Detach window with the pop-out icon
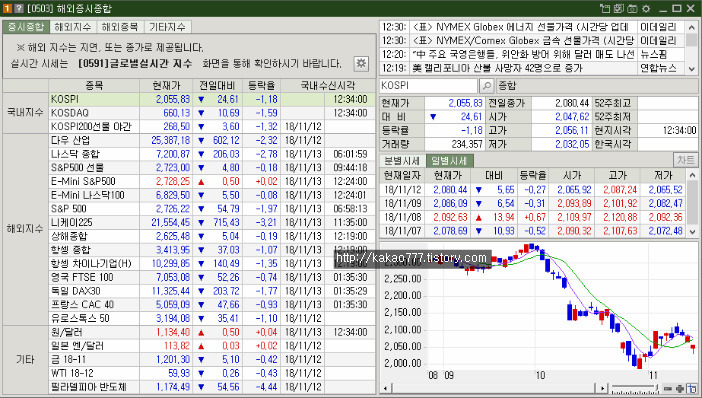The width and height of the screenshot is (702, 398). [x=605, y=9]
